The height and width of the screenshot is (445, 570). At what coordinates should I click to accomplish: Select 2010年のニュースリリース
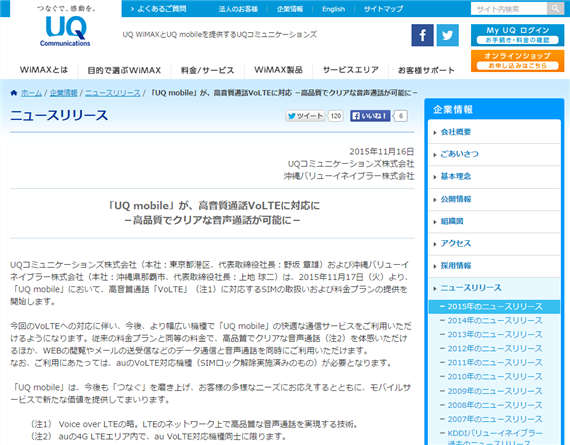pyautogui.click(x=494, y=377)
